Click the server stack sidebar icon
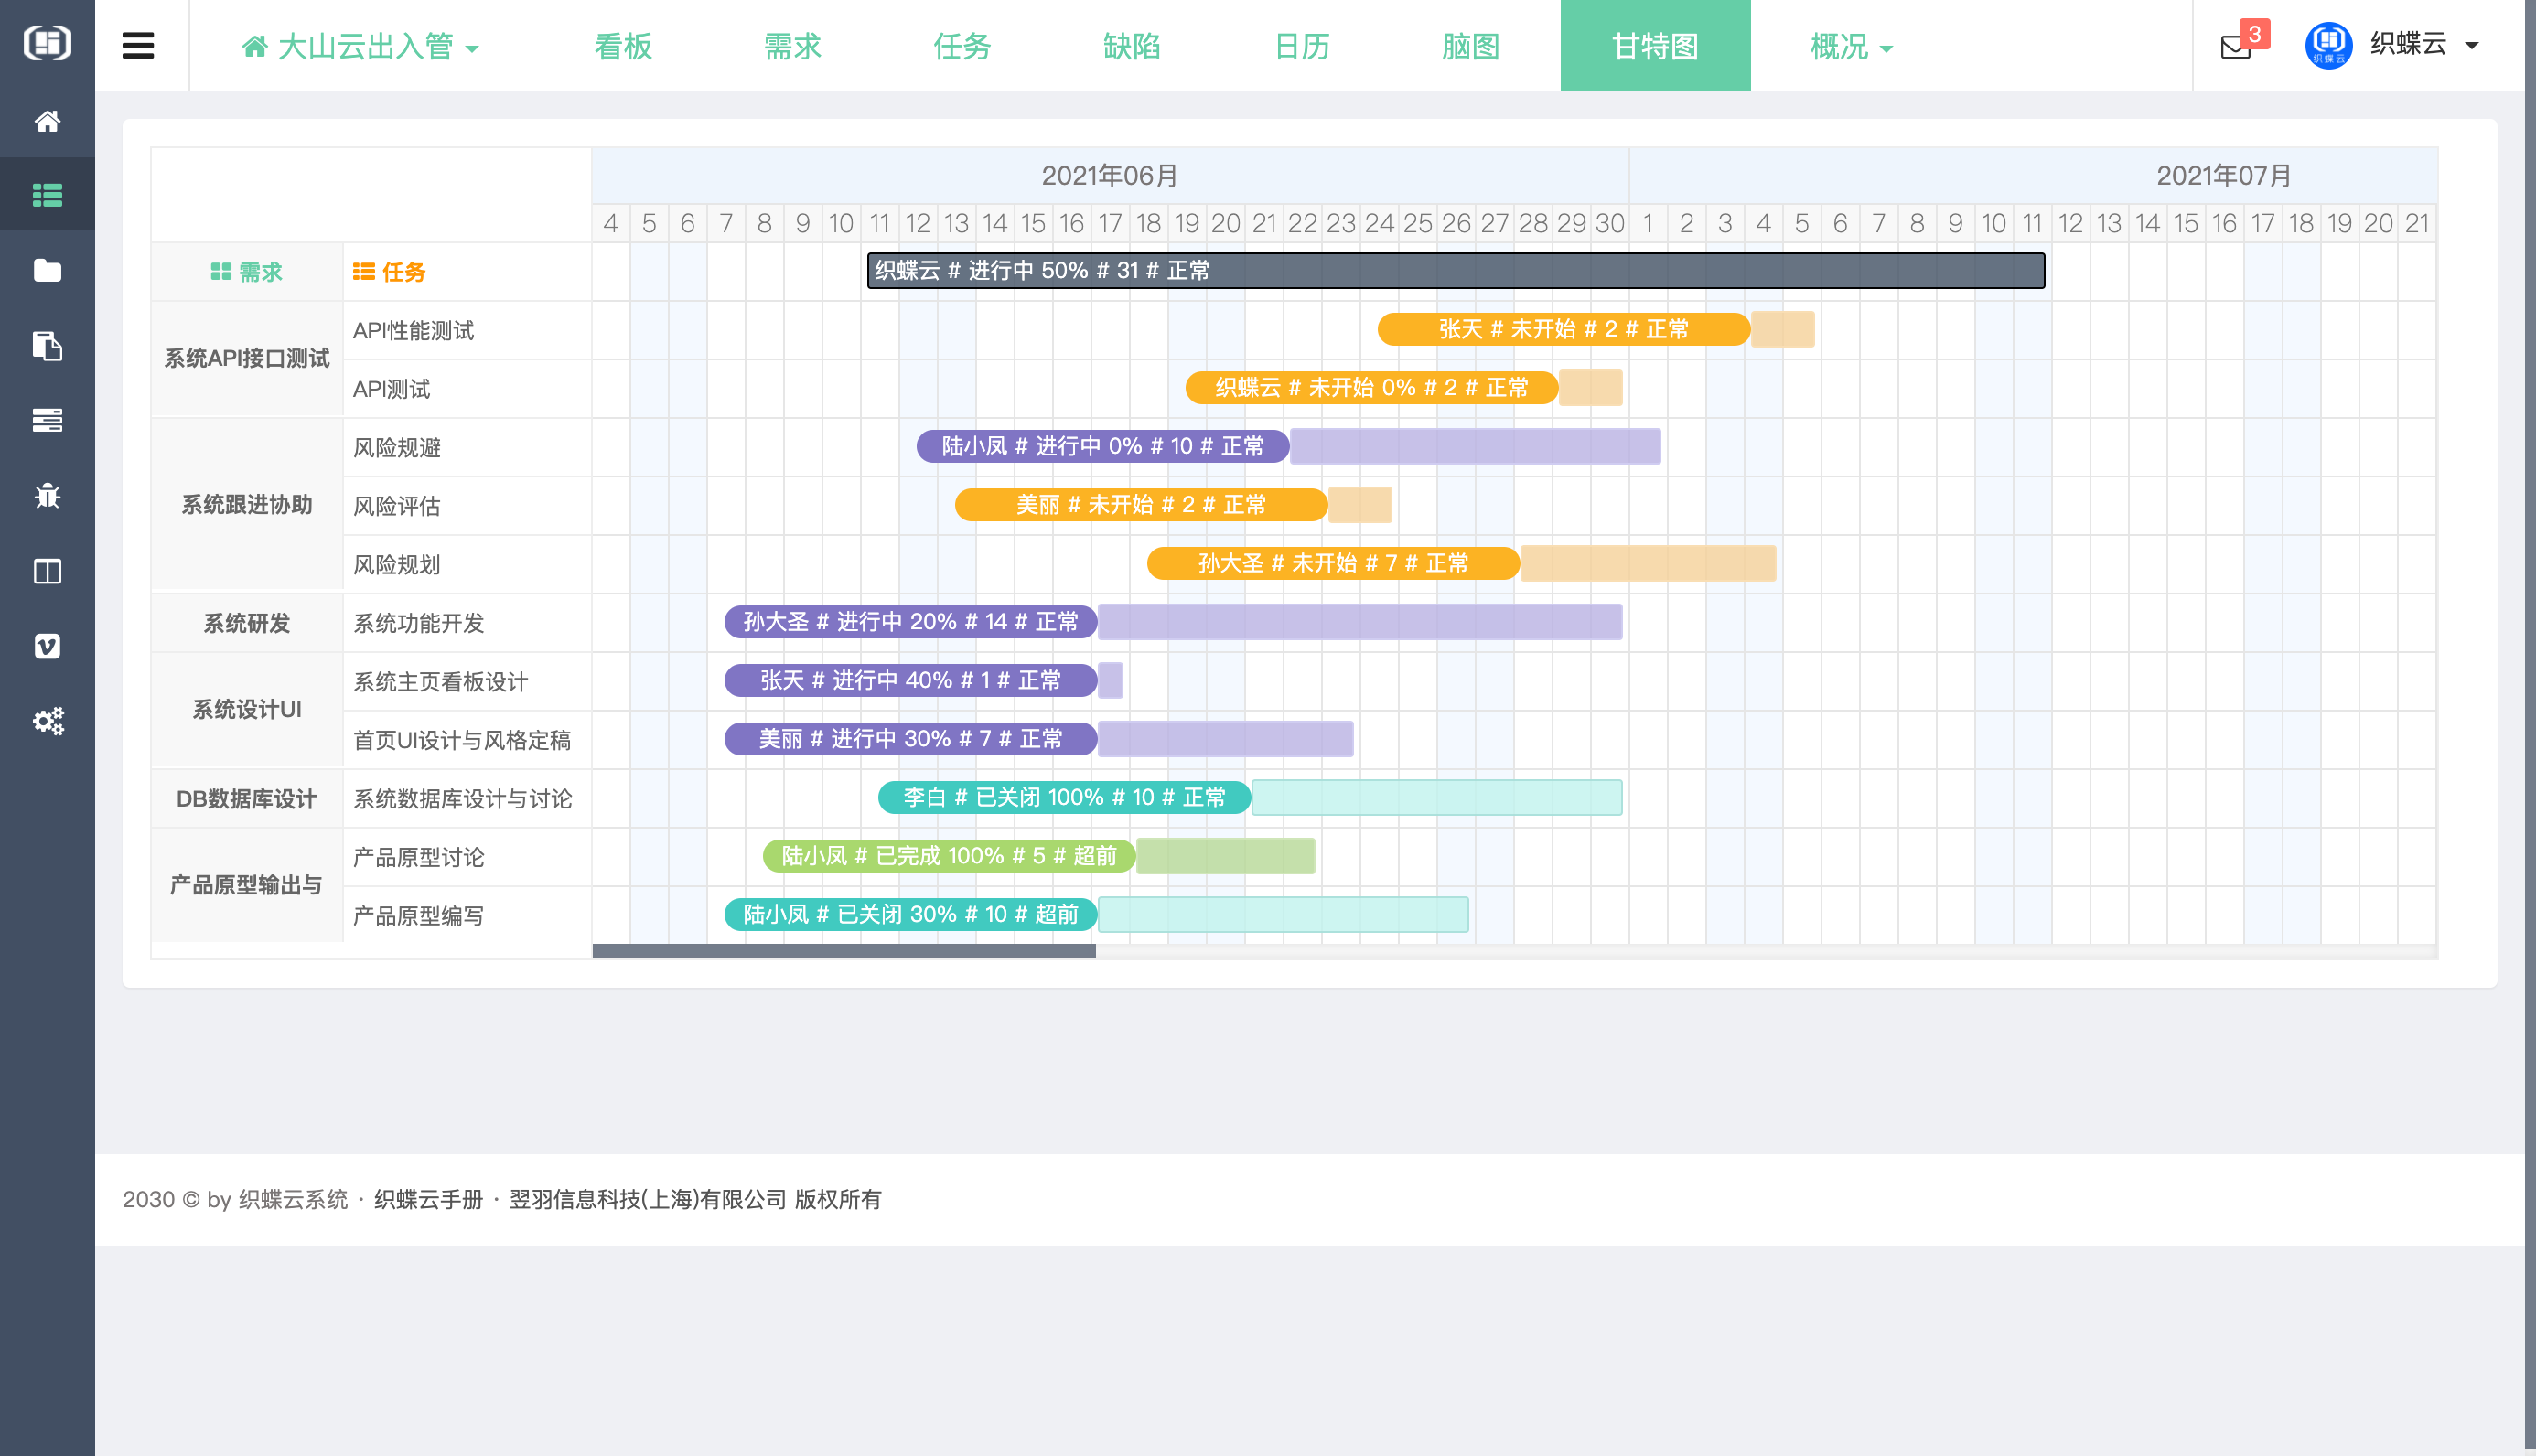 pyautogui.click(x=47, y=420)
